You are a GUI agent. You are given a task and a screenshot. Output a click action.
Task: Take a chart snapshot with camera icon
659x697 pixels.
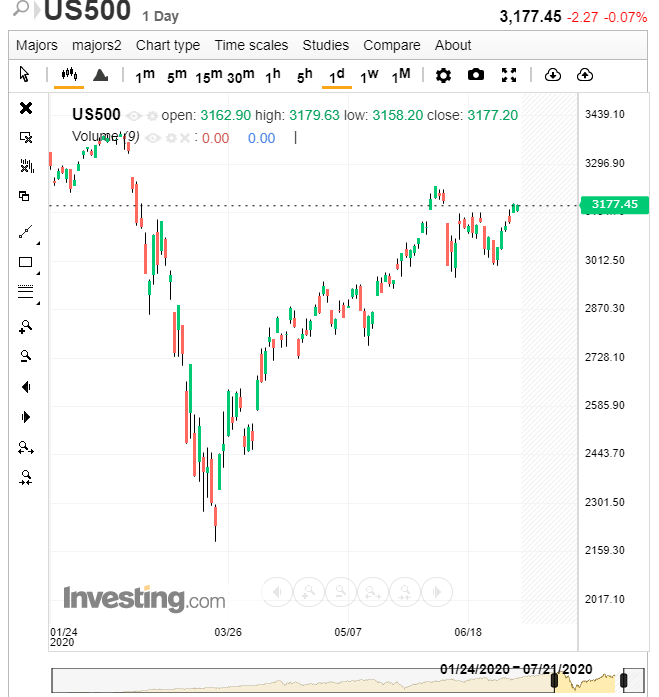[x=476, y=74]
